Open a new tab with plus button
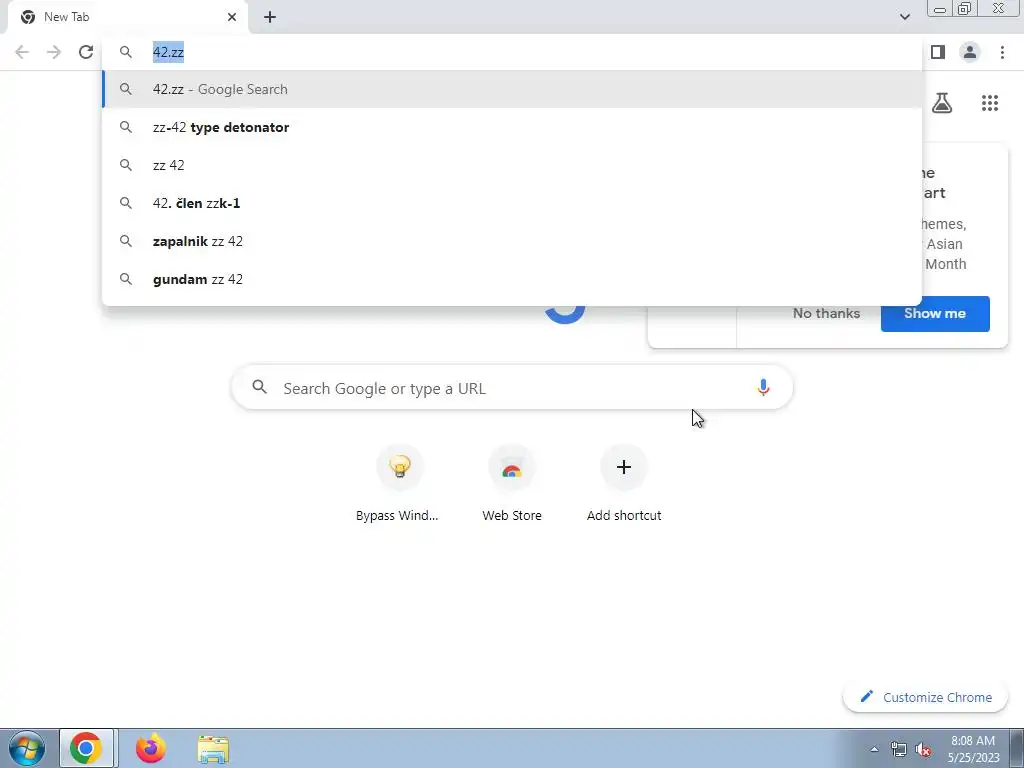This screenshot has width=1024, height=768. click(270, 17)
